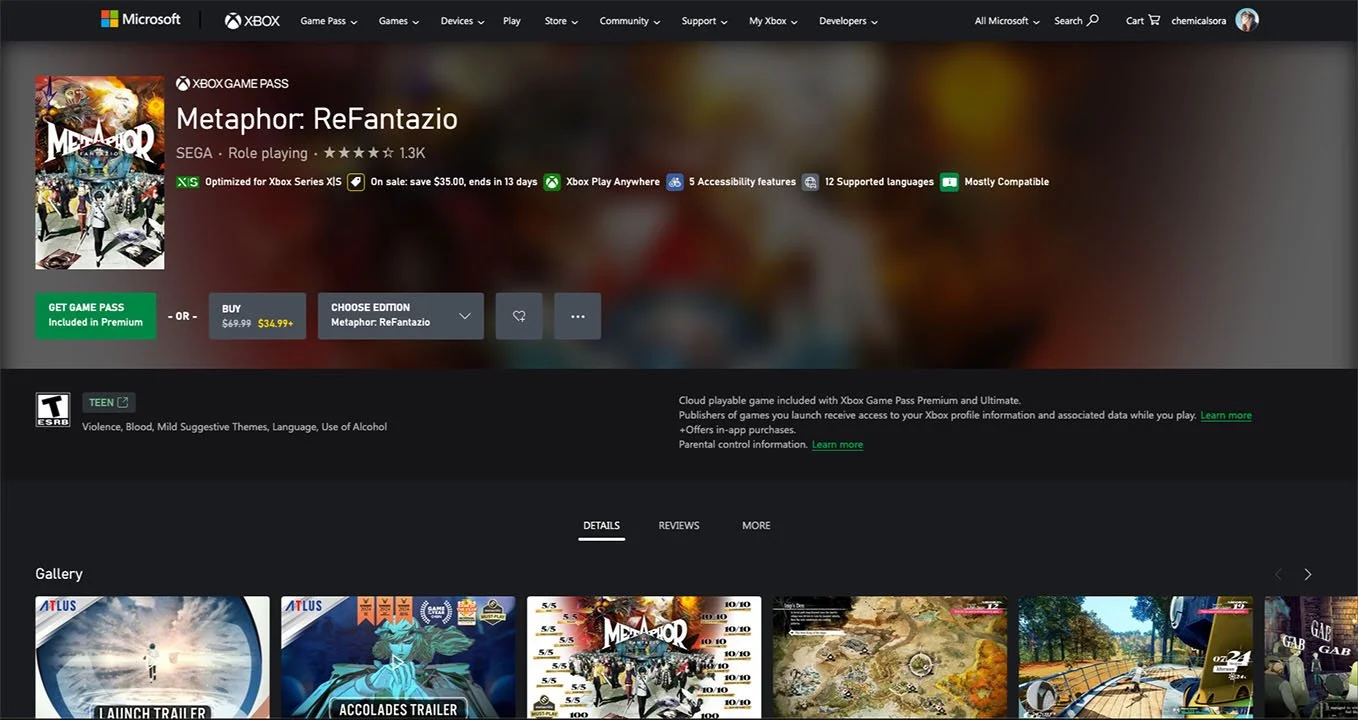Click Get Game Pass button

point(96,316)
